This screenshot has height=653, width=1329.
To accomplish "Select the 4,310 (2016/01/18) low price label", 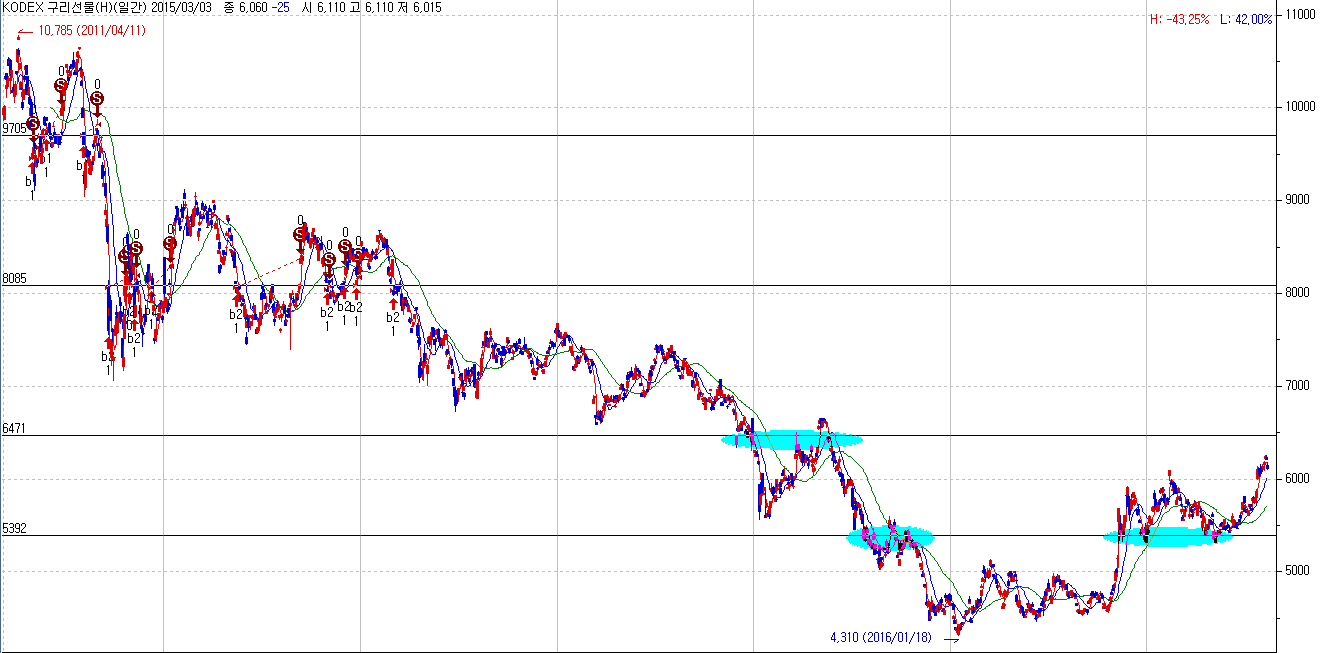I will coord(881,637).
